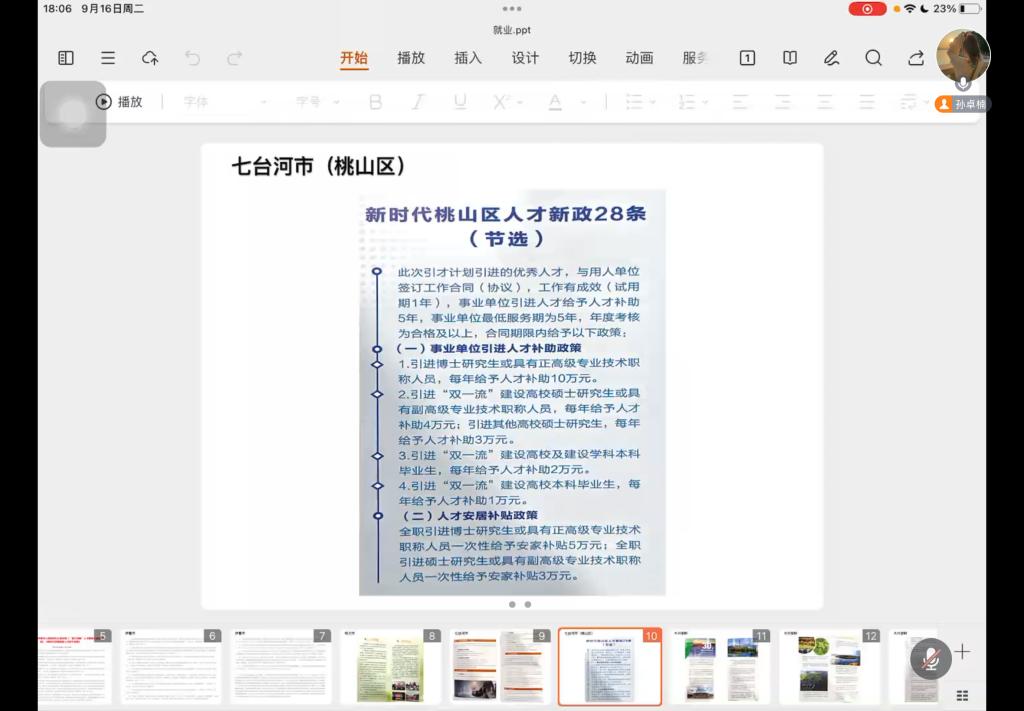Click the share export icon

tap(915, 58)
